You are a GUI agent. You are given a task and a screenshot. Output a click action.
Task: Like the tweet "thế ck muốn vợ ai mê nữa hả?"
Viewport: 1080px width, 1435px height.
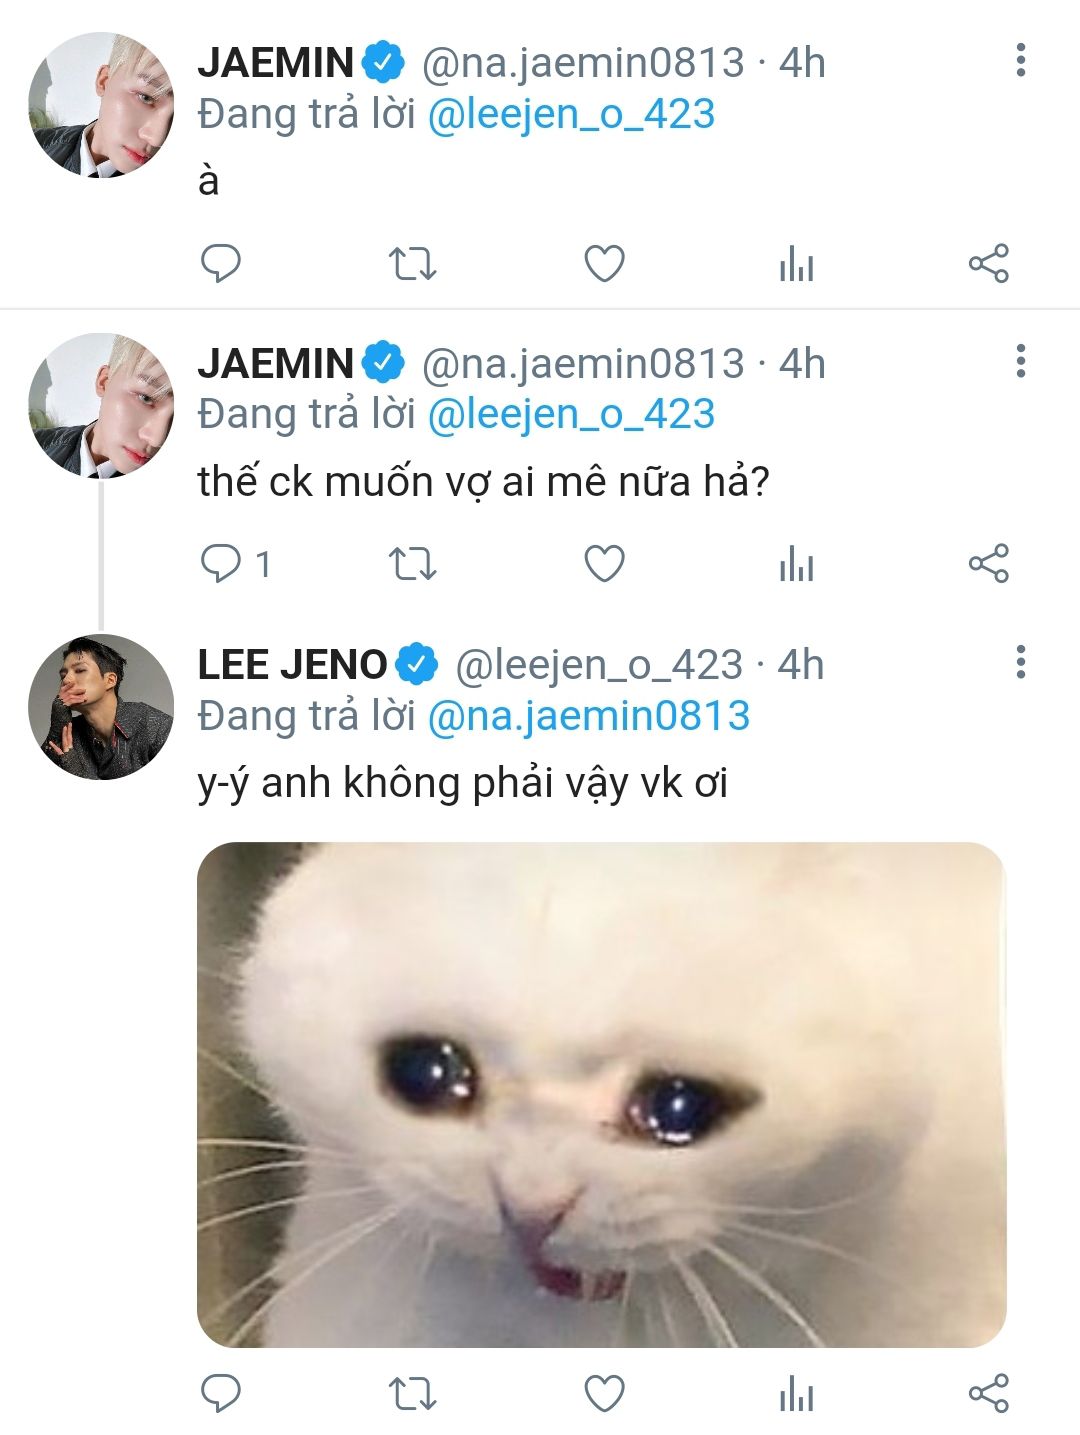[x=604, y=564]
